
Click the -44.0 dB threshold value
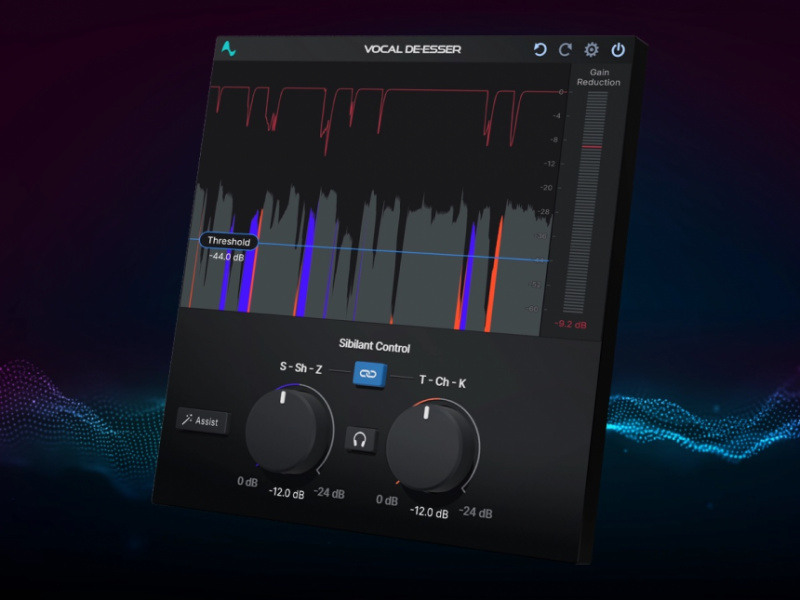coord(227,257)
